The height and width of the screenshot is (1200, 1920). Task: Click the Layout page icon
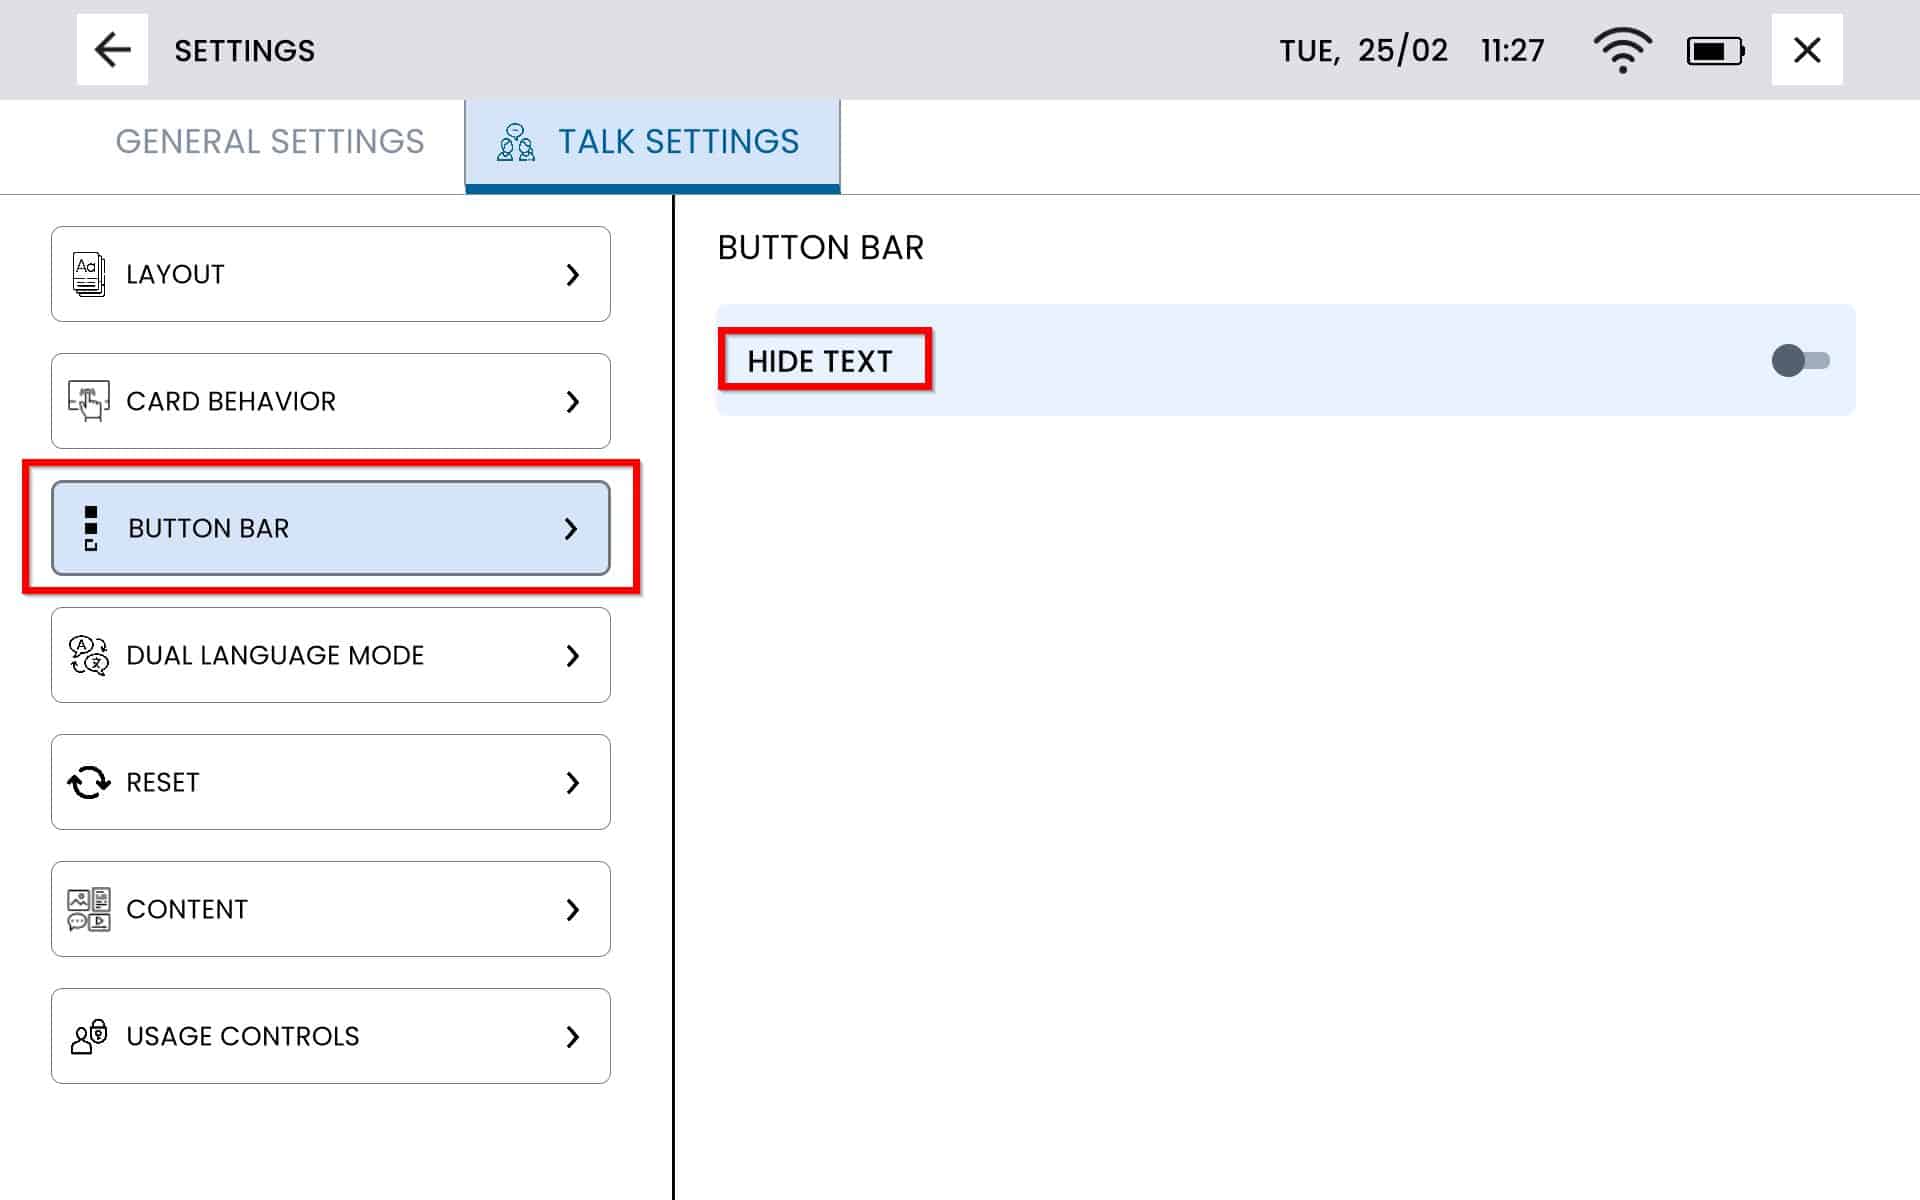click(89, 274)
